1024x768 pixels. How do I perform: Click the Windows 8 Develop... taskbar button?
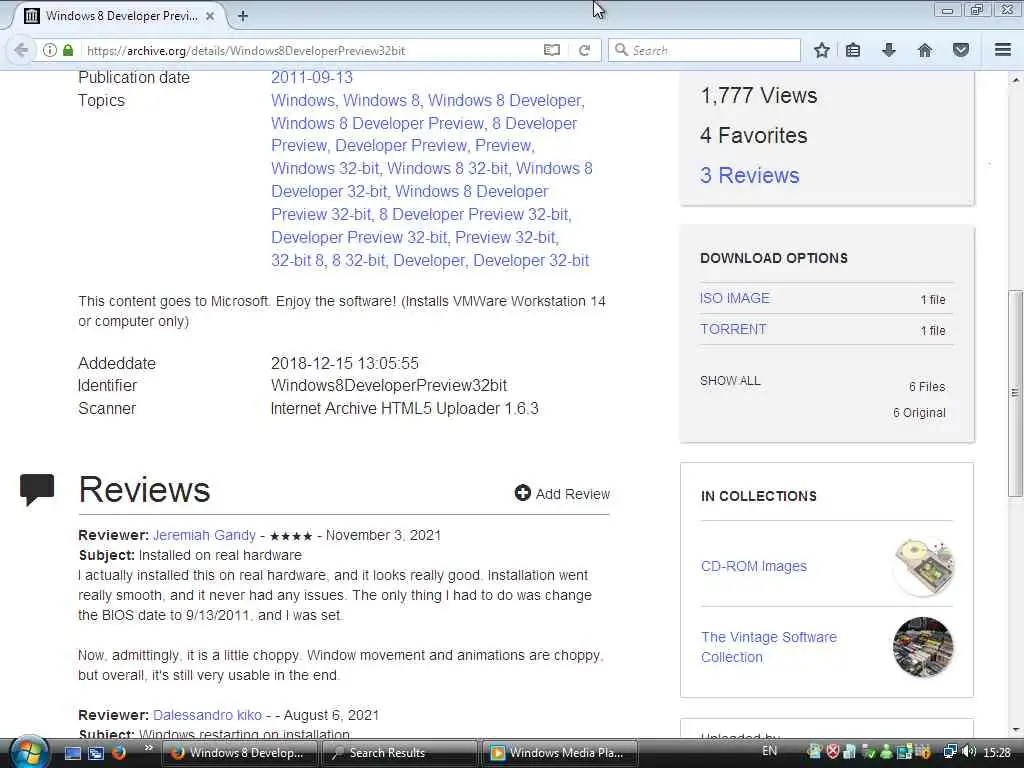click(x=239, y=753)
